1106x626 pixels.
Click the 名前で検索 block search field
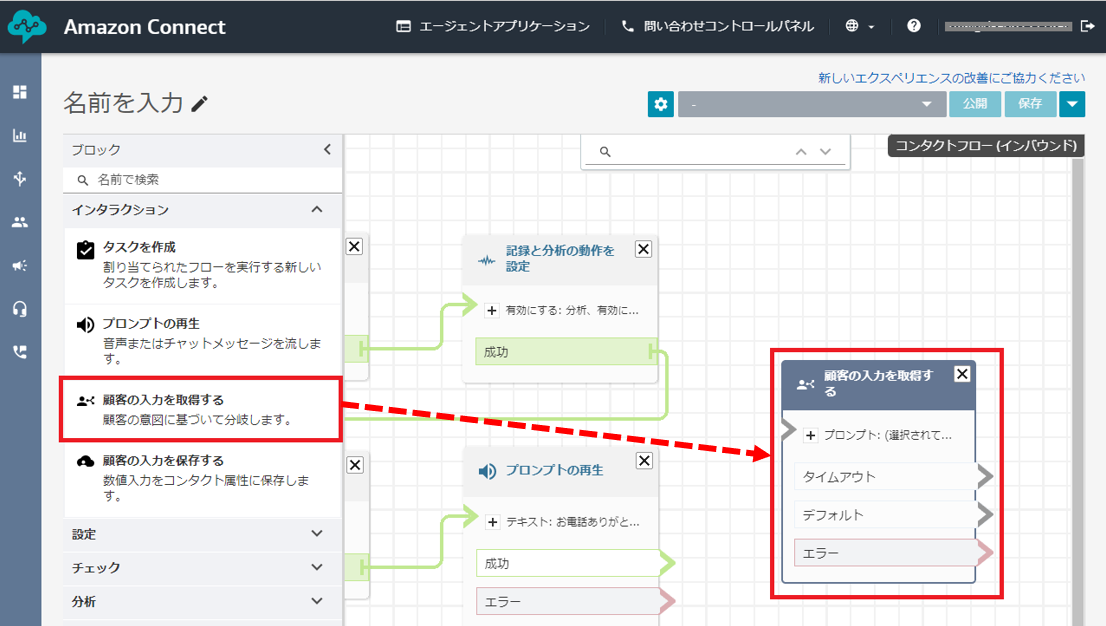pos(203,180)
